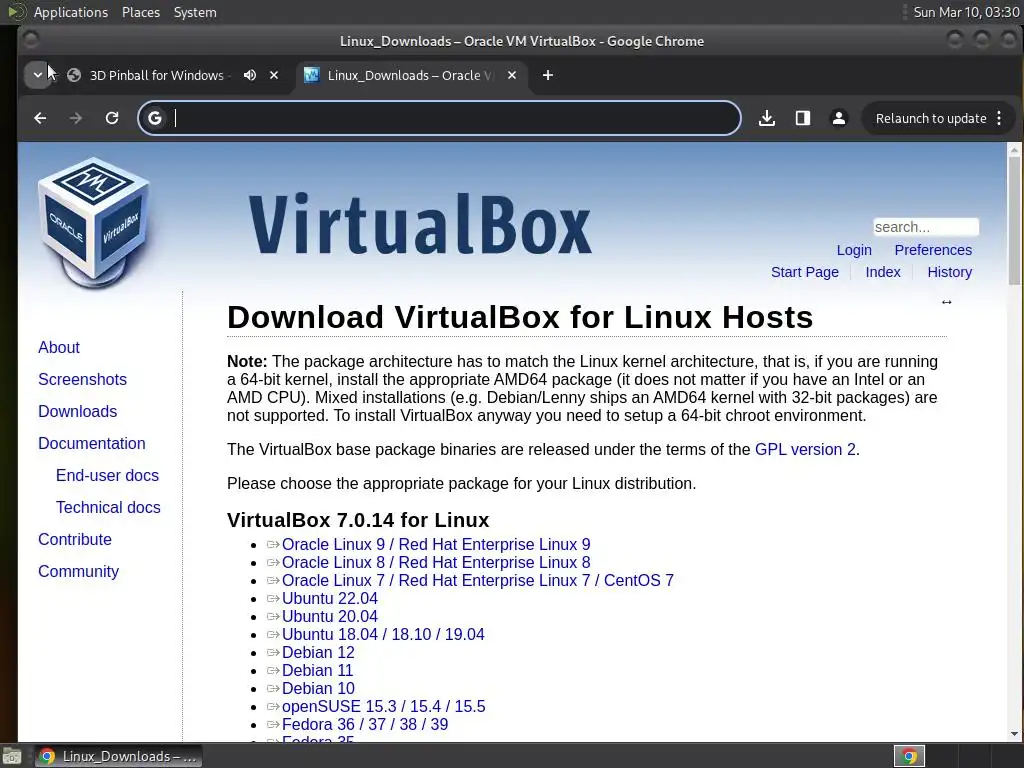Close the Linux_Downloads tab
The height and width of the screenshot is (768, 1024).
512,75
